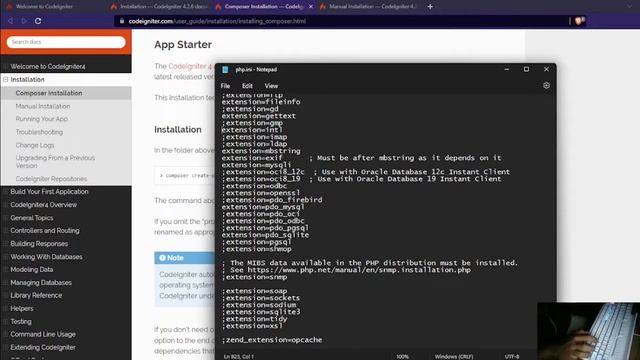Open Helpers sidebar link

pos(22,308)
